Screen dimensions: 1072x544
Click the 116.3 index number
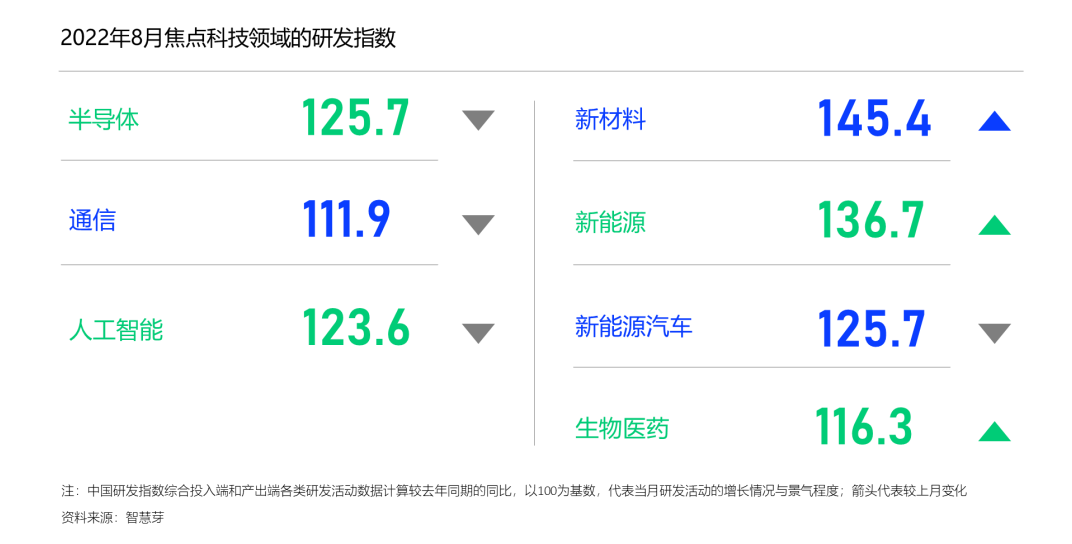(x=863, y=427)
